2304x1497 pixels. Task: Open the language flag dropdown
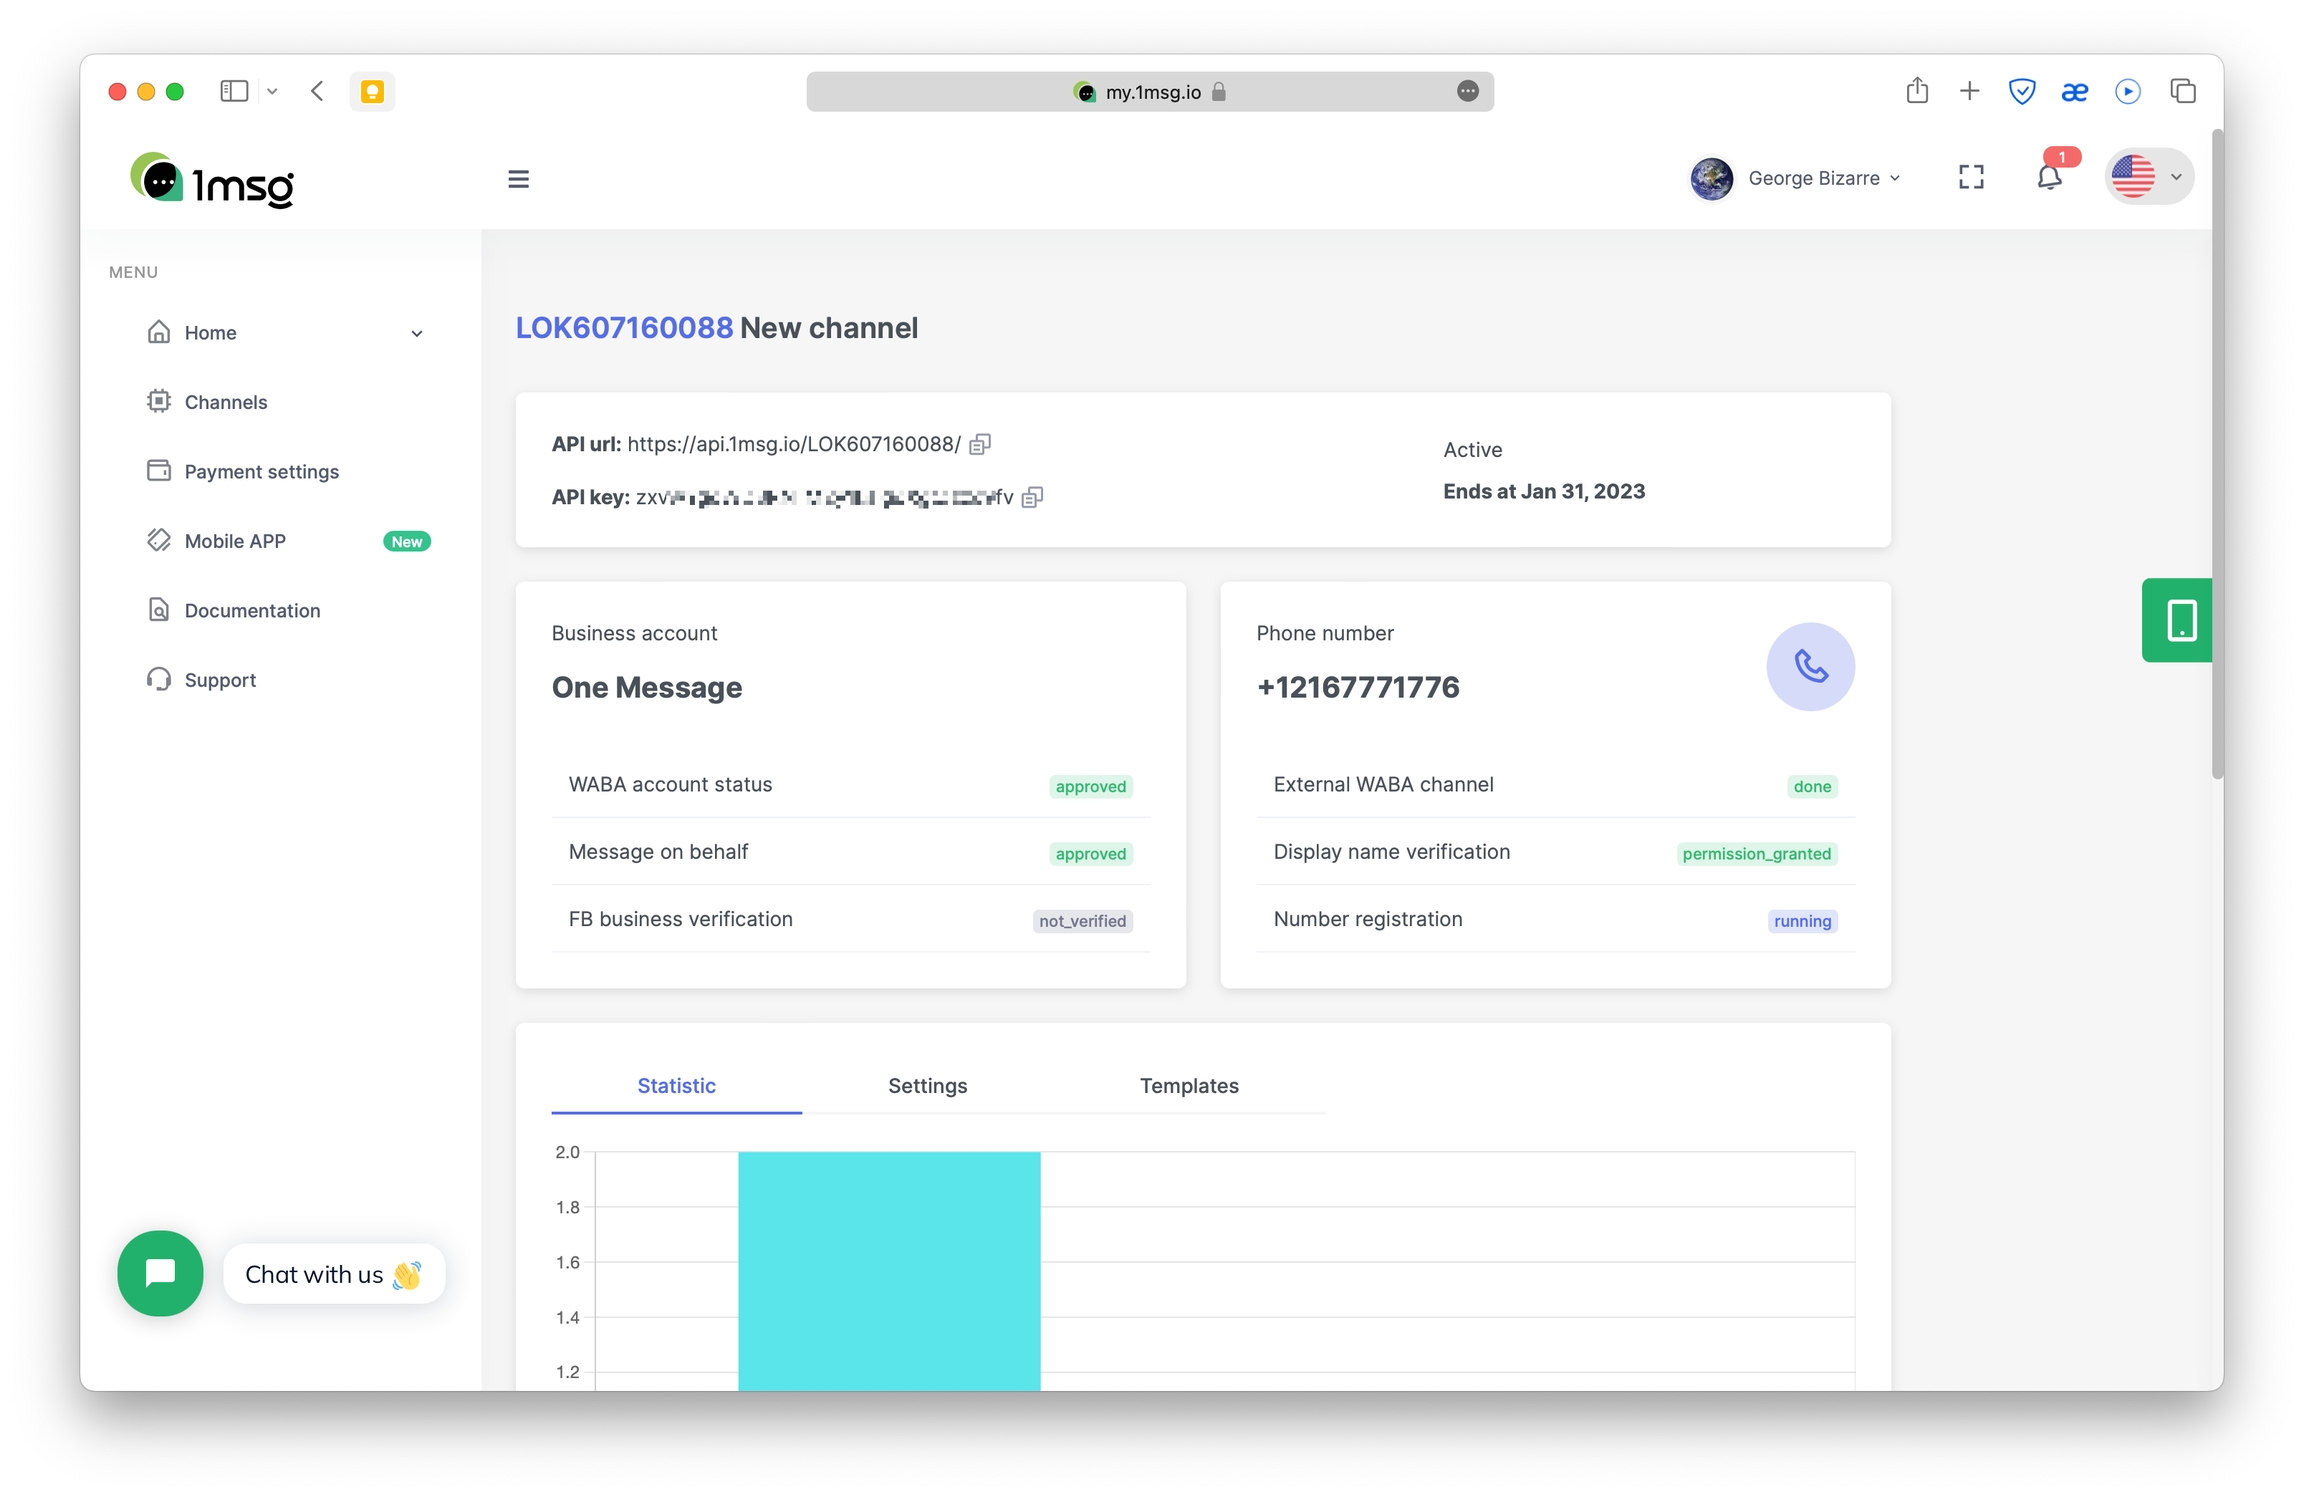2148,178
